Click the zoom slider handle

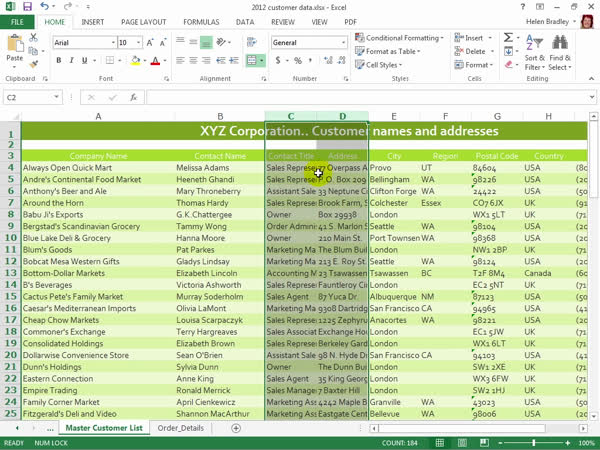point(534,443)
